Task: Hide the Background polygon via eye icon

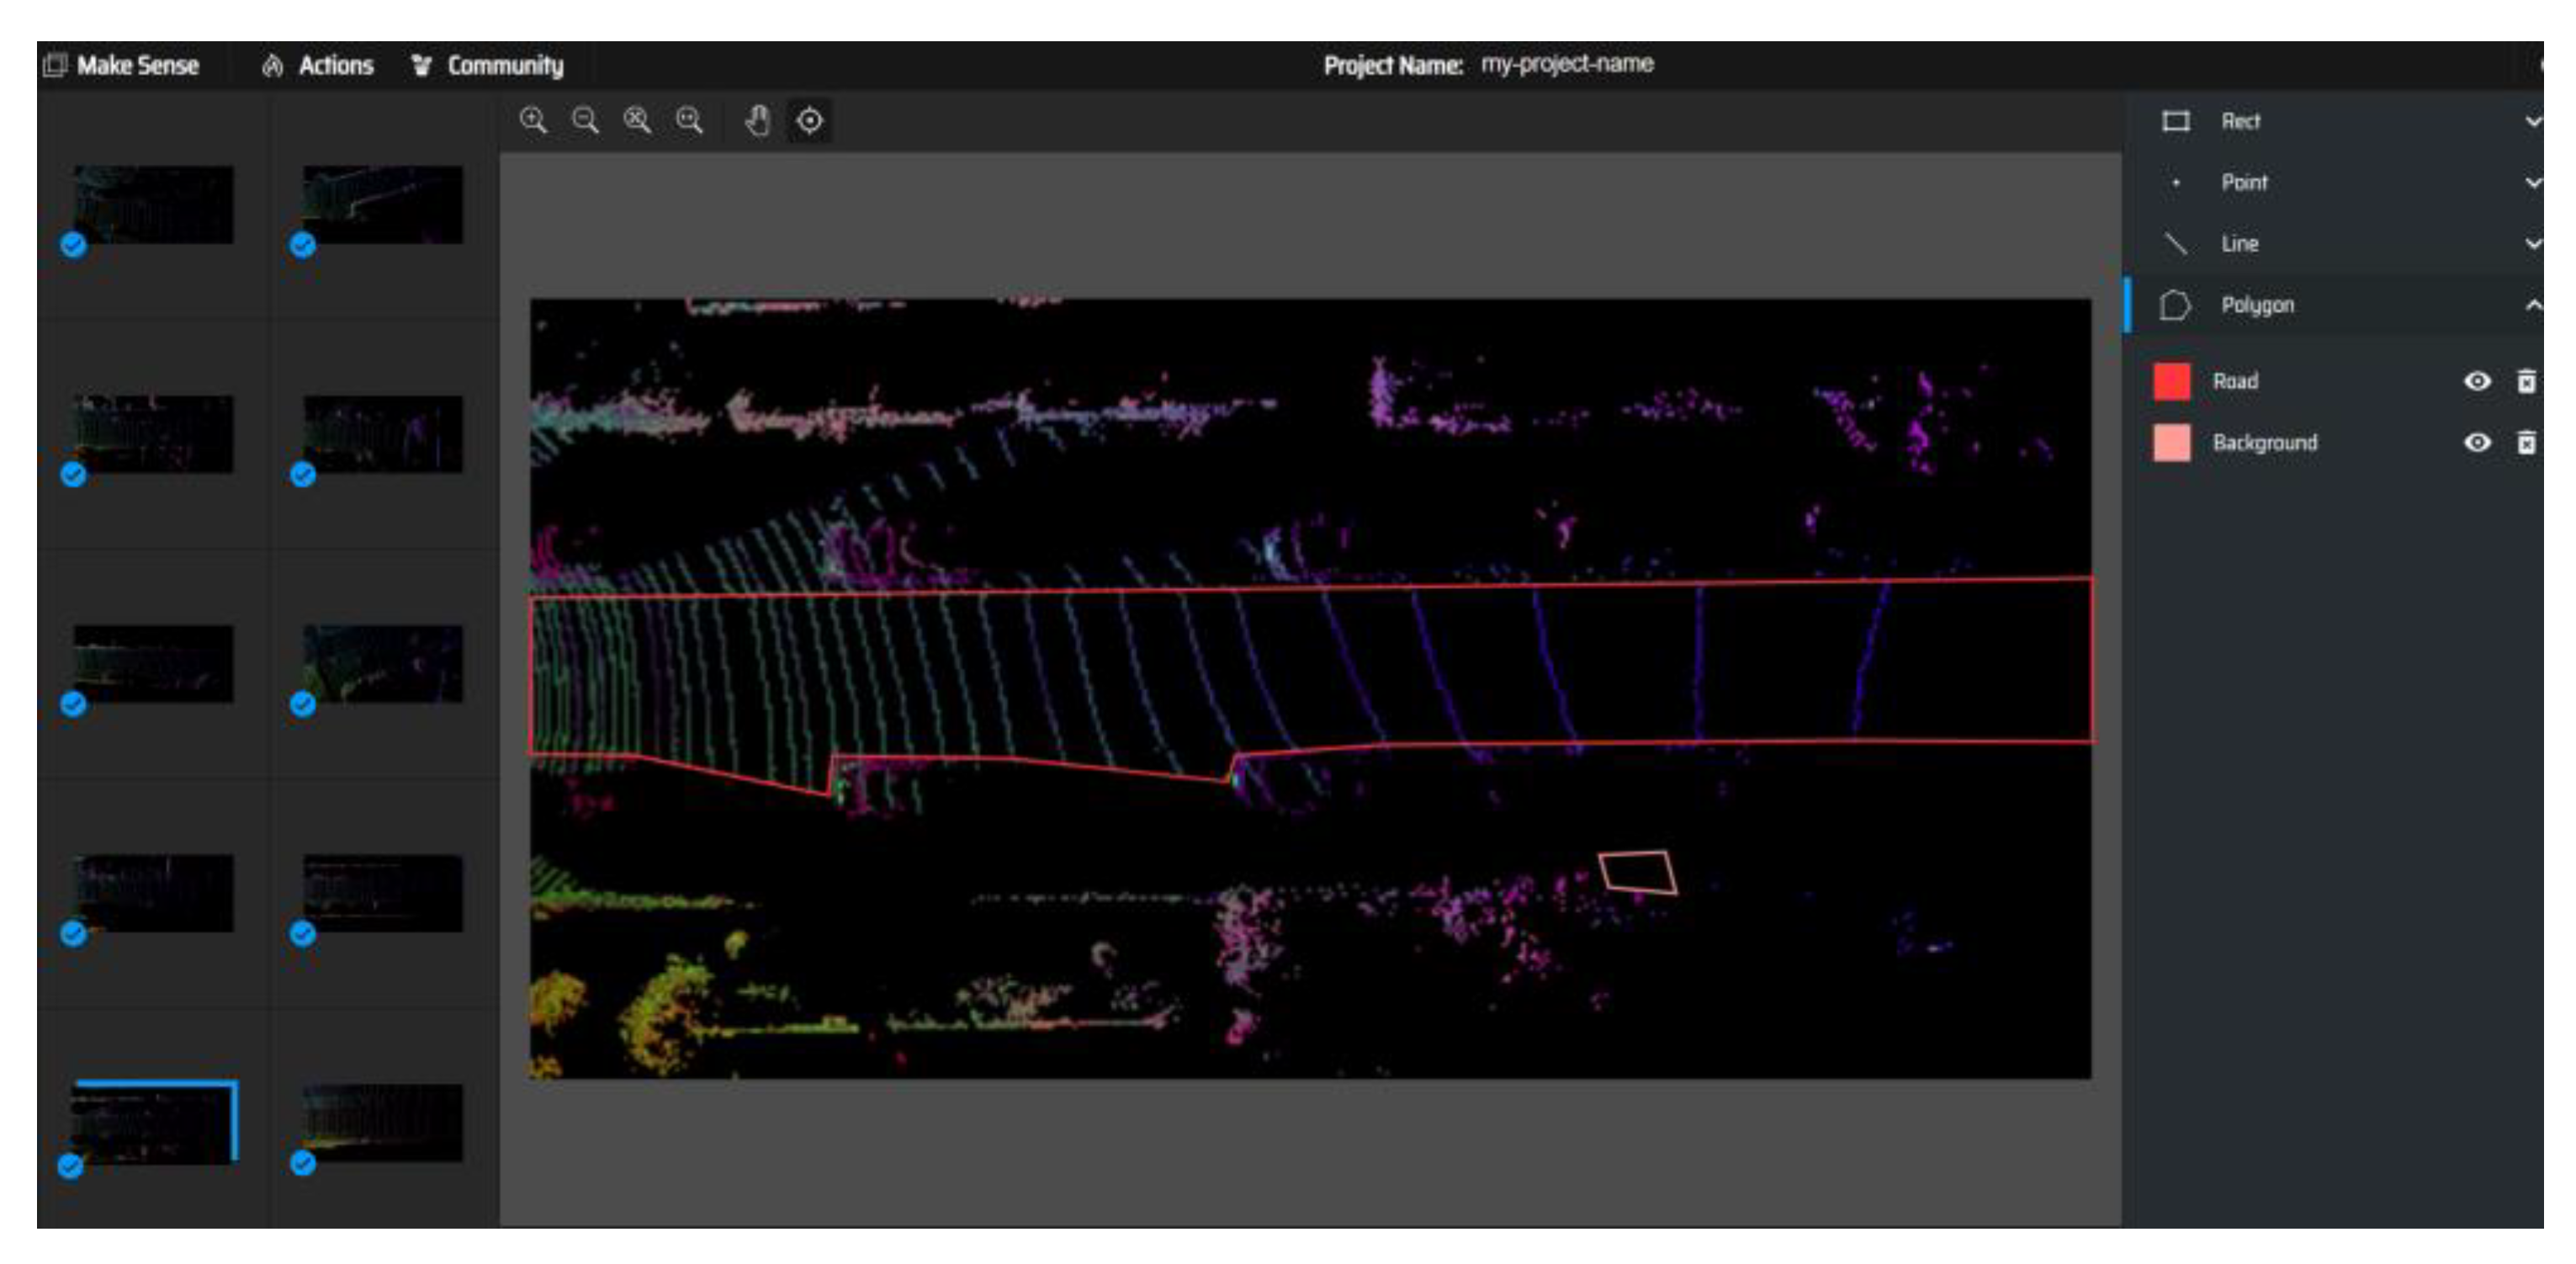Action: [2477, 442]
